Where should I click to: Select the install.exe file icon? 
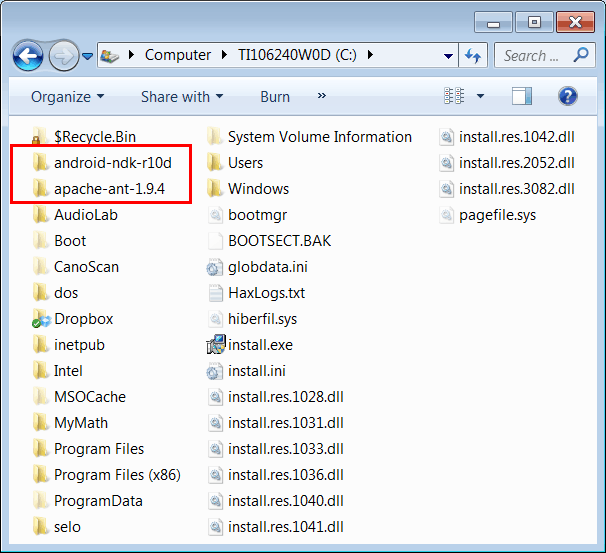coord(215,345)
